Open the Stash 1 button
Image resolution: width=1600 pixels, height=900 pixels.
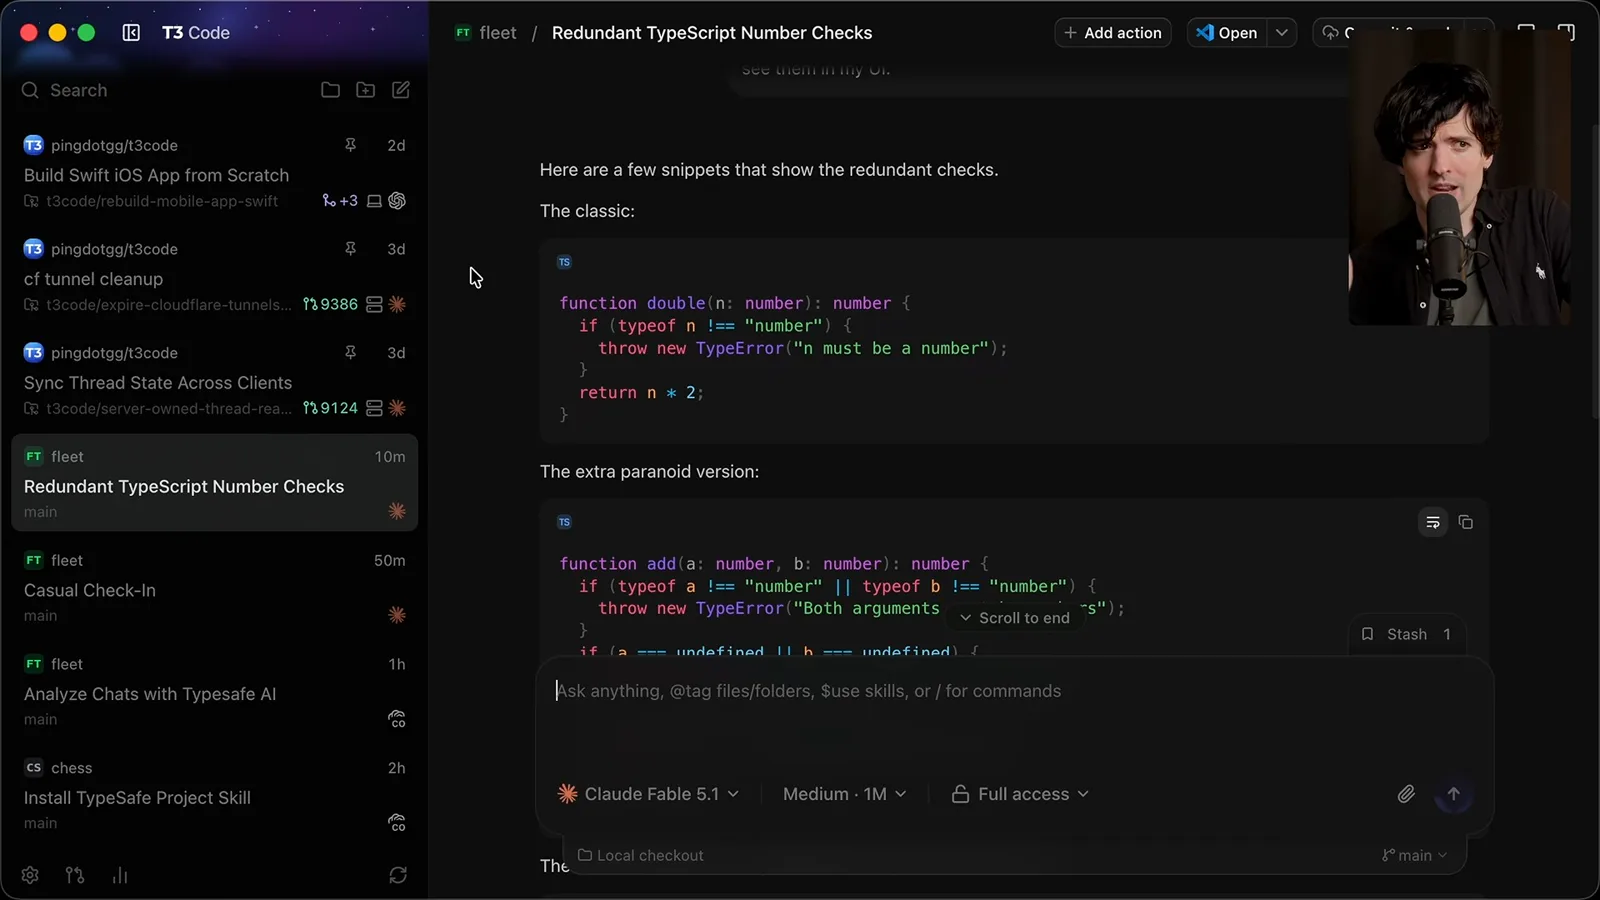(x=1406, y=634)
